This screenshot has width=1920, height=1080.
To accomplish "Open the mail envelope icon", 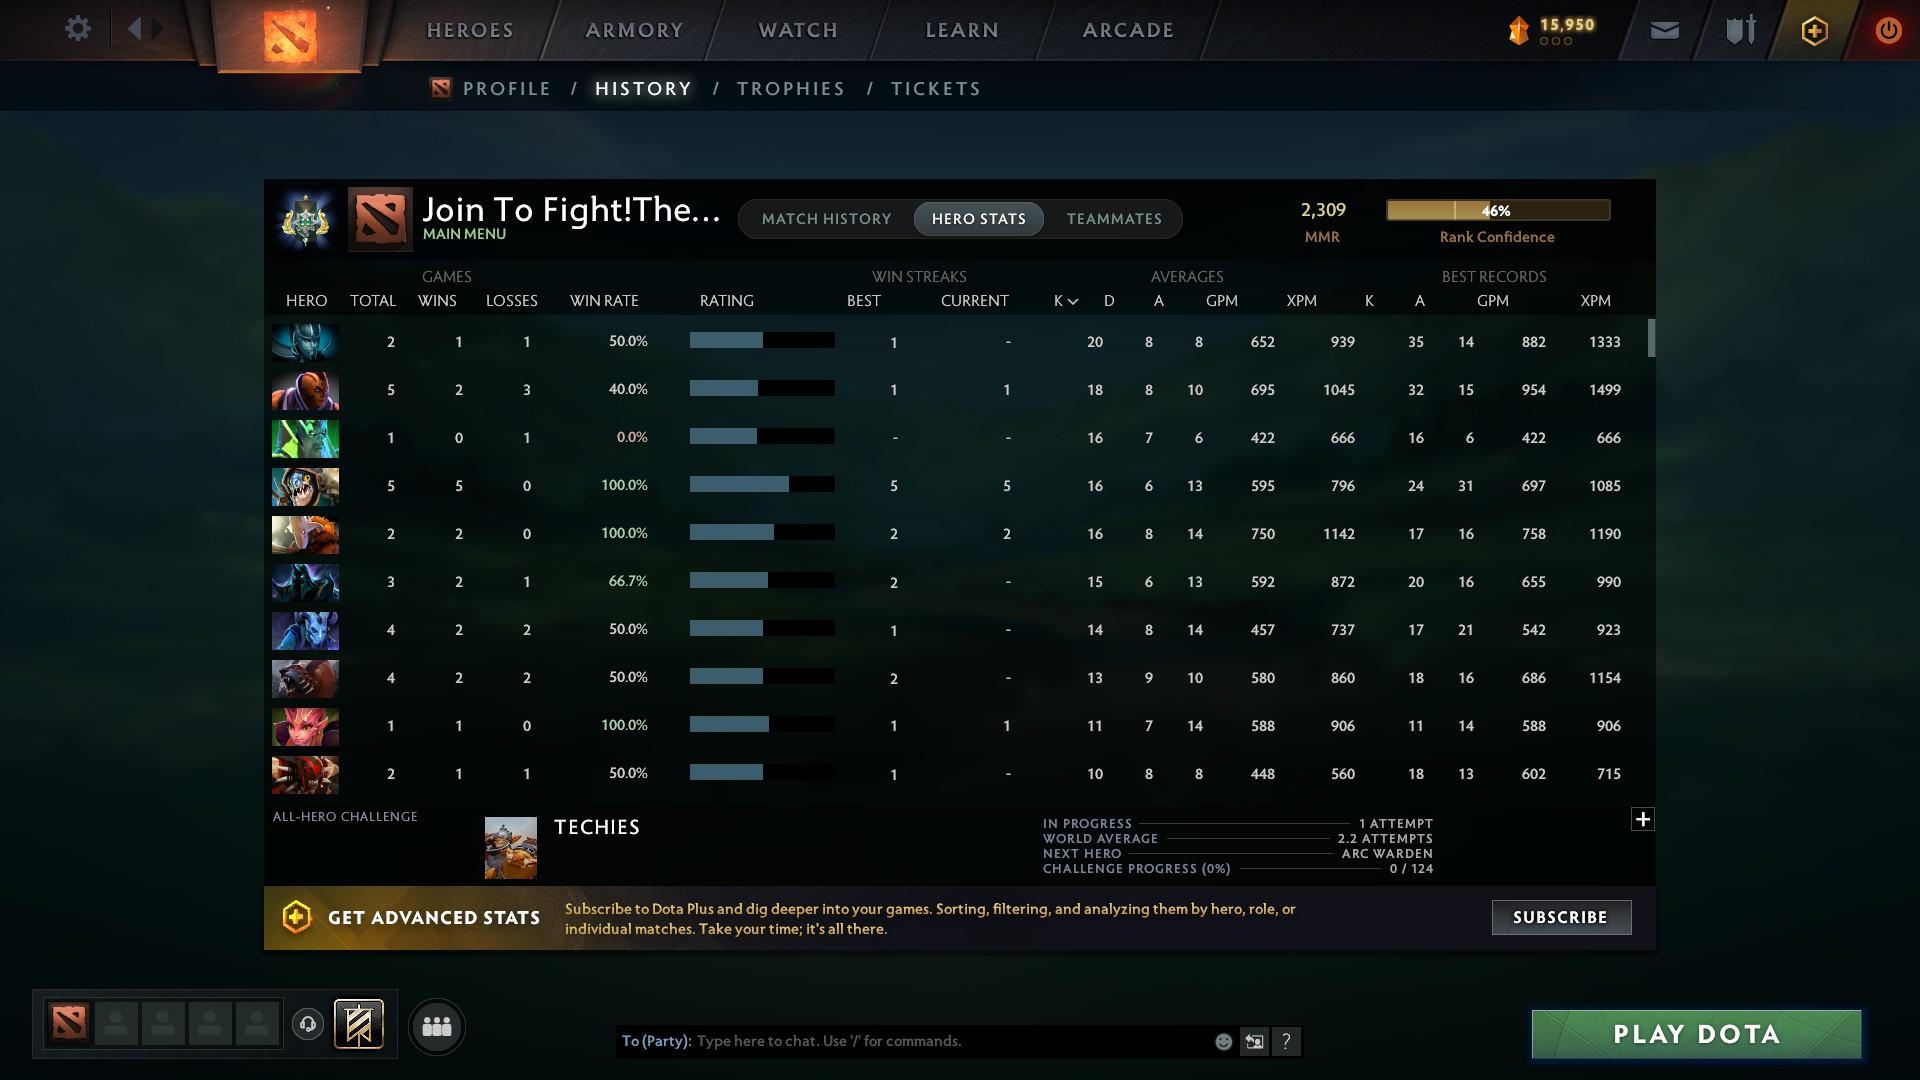I will (x=1663, y=29).
